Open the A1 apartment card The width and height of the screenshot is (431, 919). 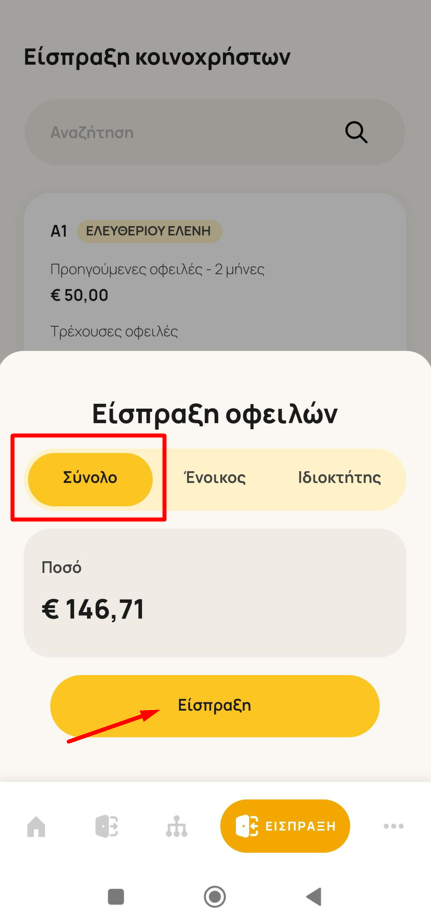coord(215,273)
